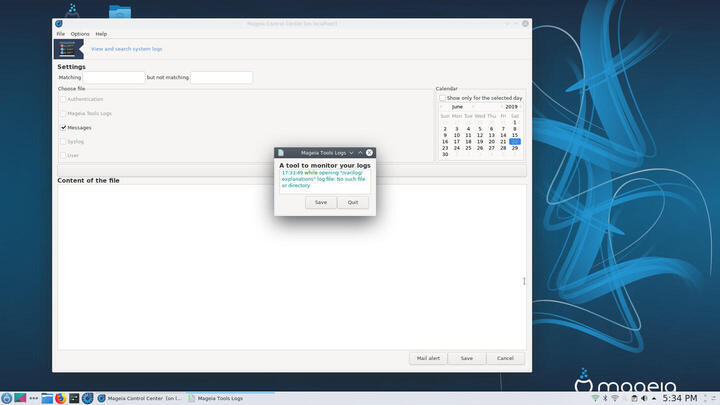Click Quit in the Mageia Tools Logs dialog
The height and width of the screenshot is (405, 720).
353,202
